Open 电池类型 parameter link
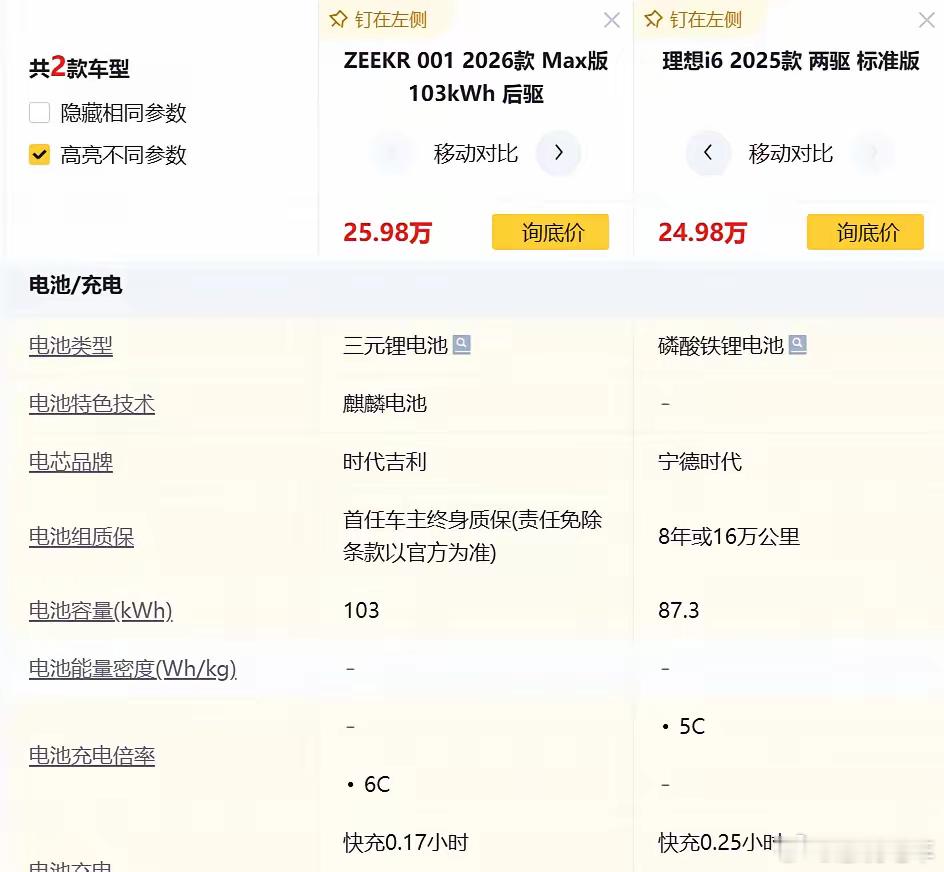This screenshot has height=872, width=944. (x=71, y=346)
